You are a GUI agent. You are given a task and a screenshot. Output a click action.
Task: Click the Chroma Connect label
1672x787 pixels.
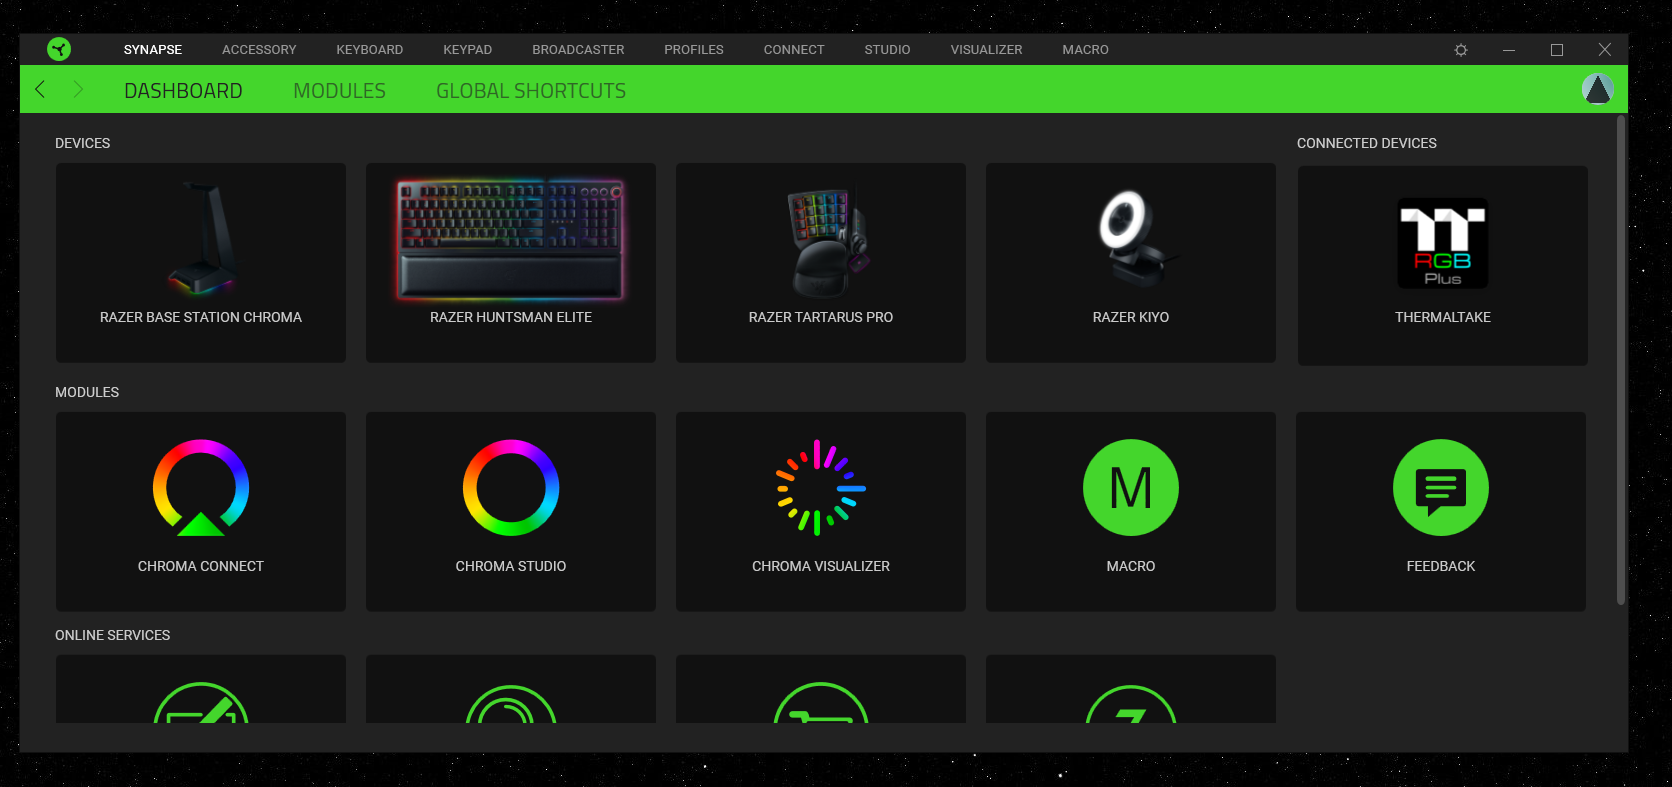[201, 566]
